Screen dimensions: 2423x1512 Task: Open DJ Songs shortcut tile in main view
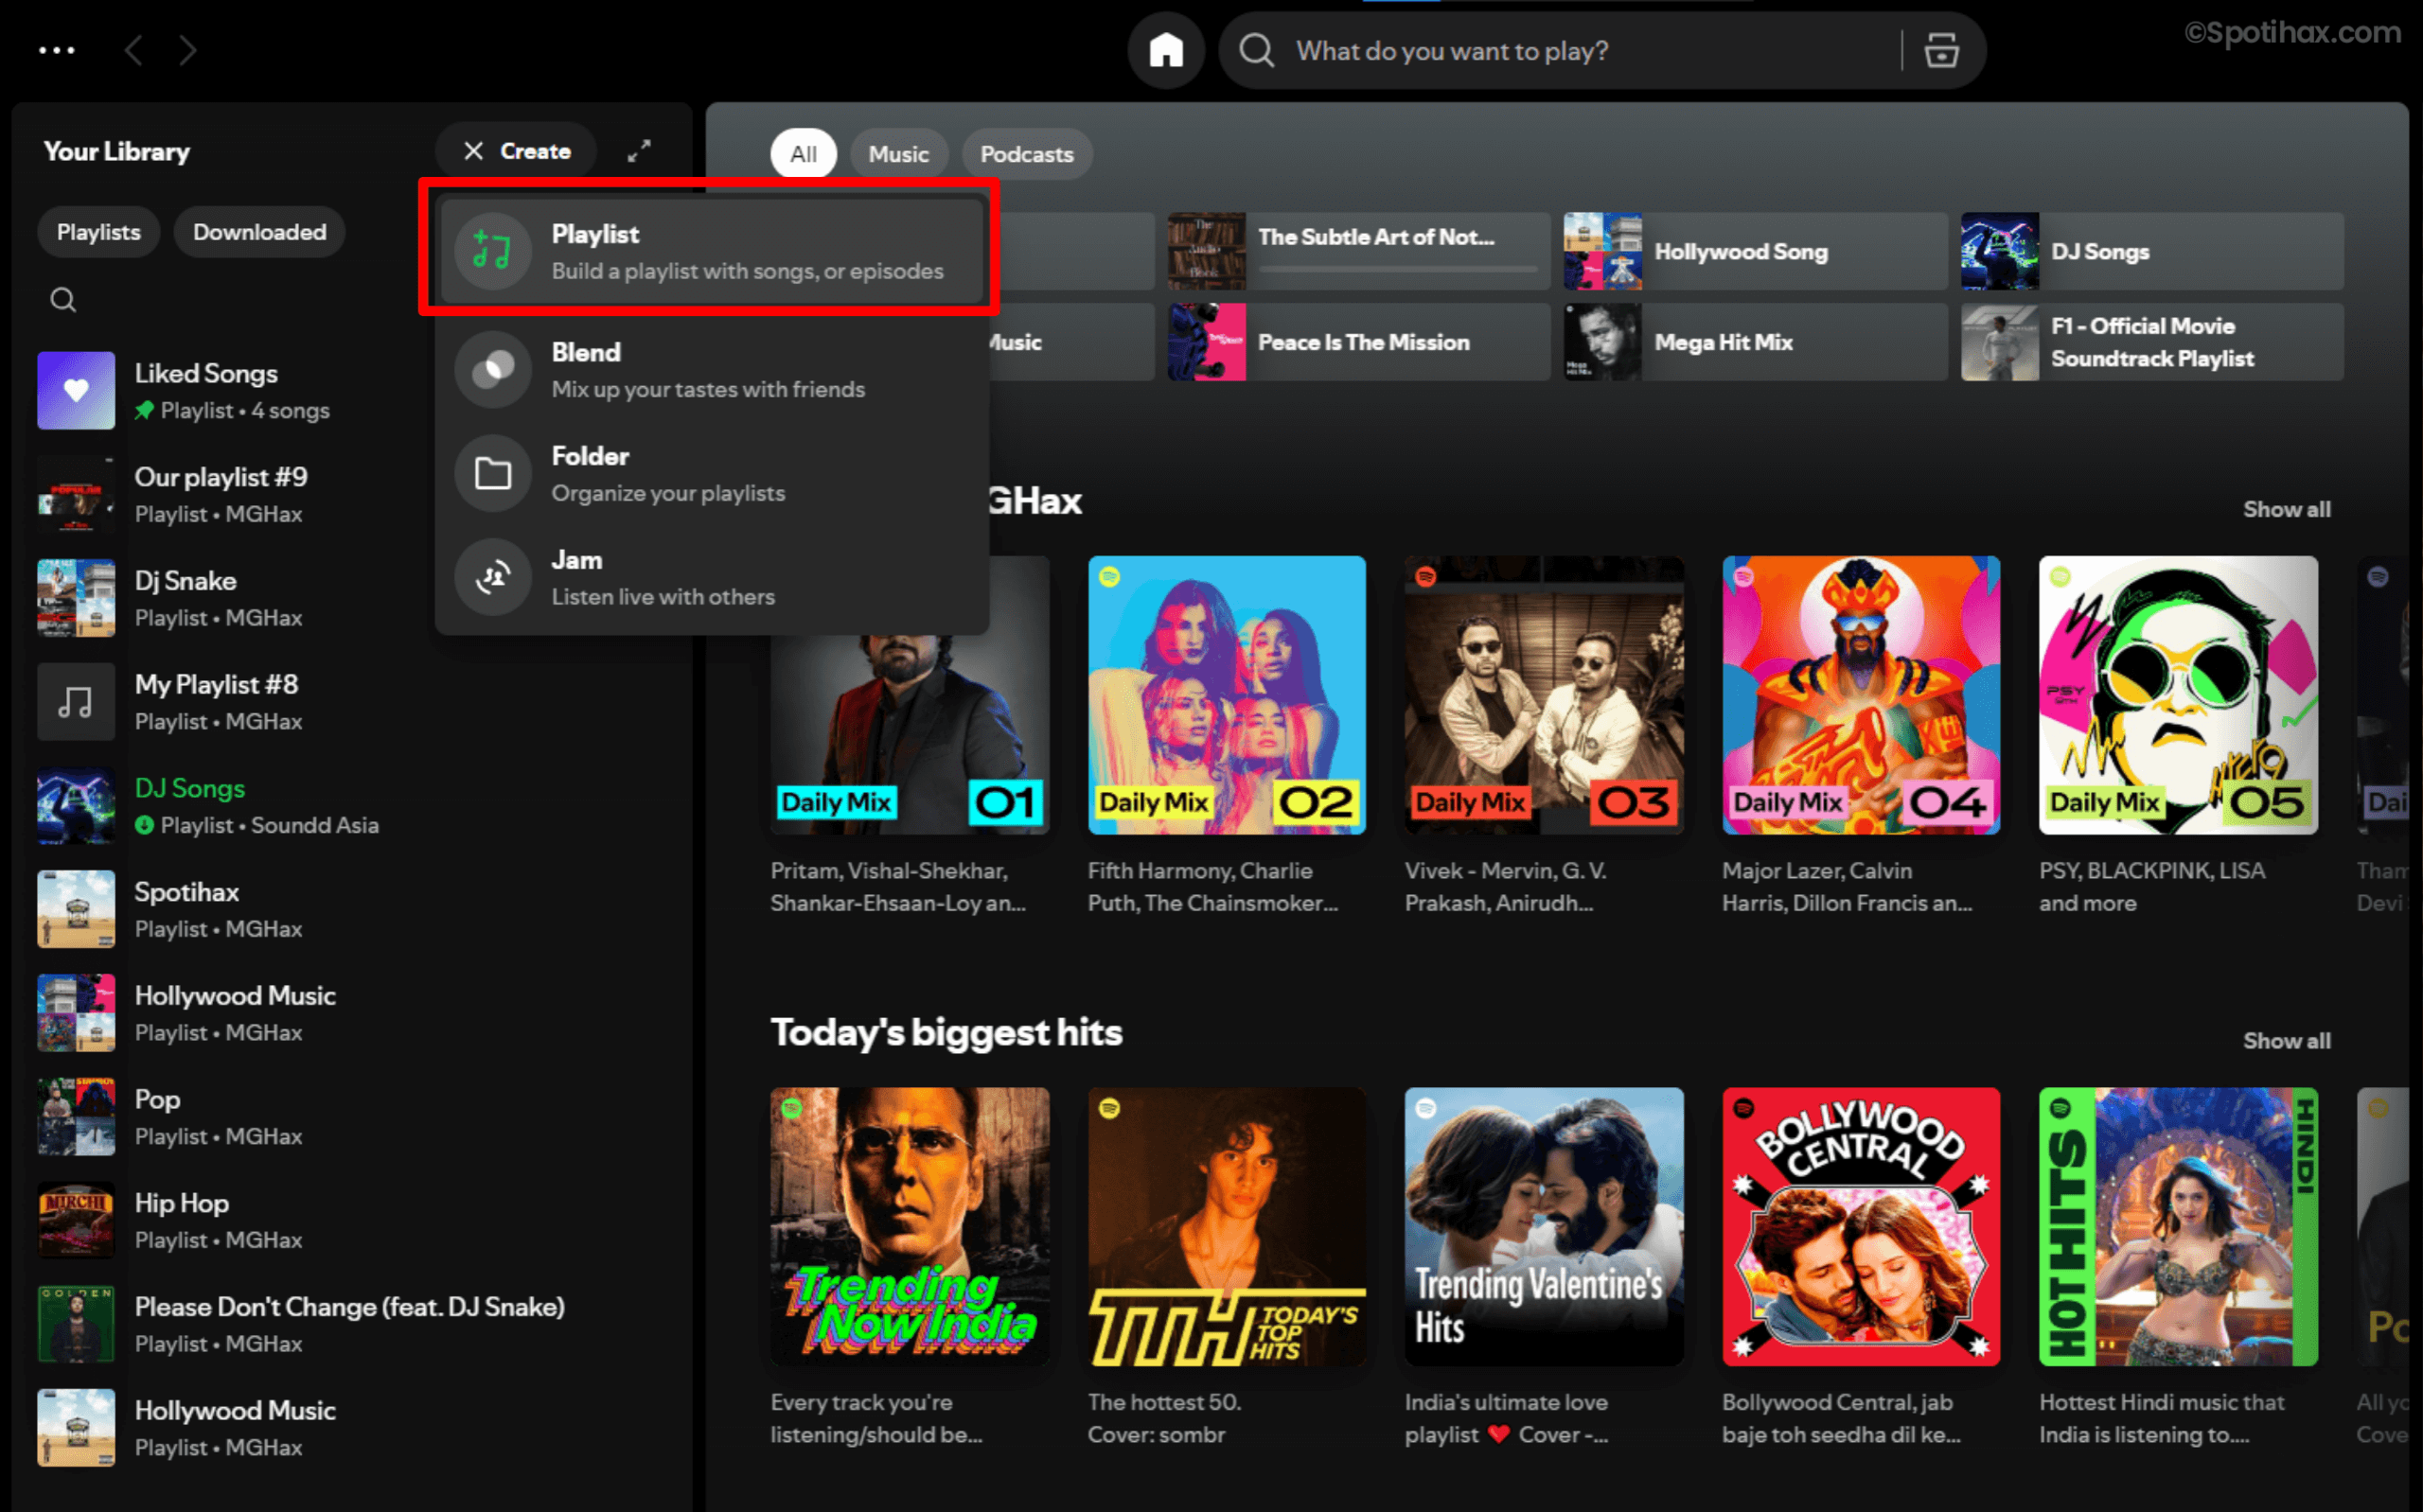click(x=2151, y=251)
